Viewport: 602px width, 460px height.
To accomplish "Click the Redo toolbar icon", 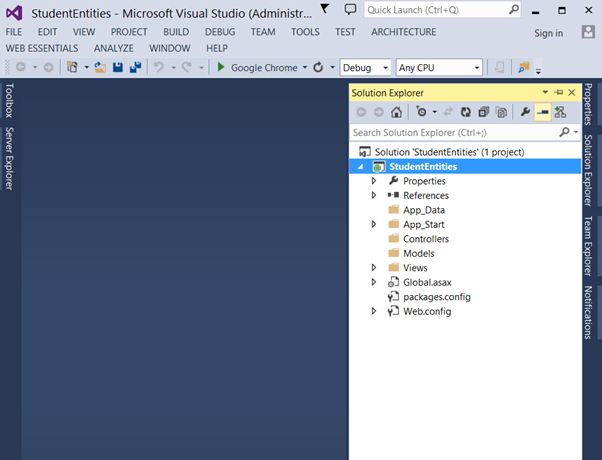I will click(187, 68).
